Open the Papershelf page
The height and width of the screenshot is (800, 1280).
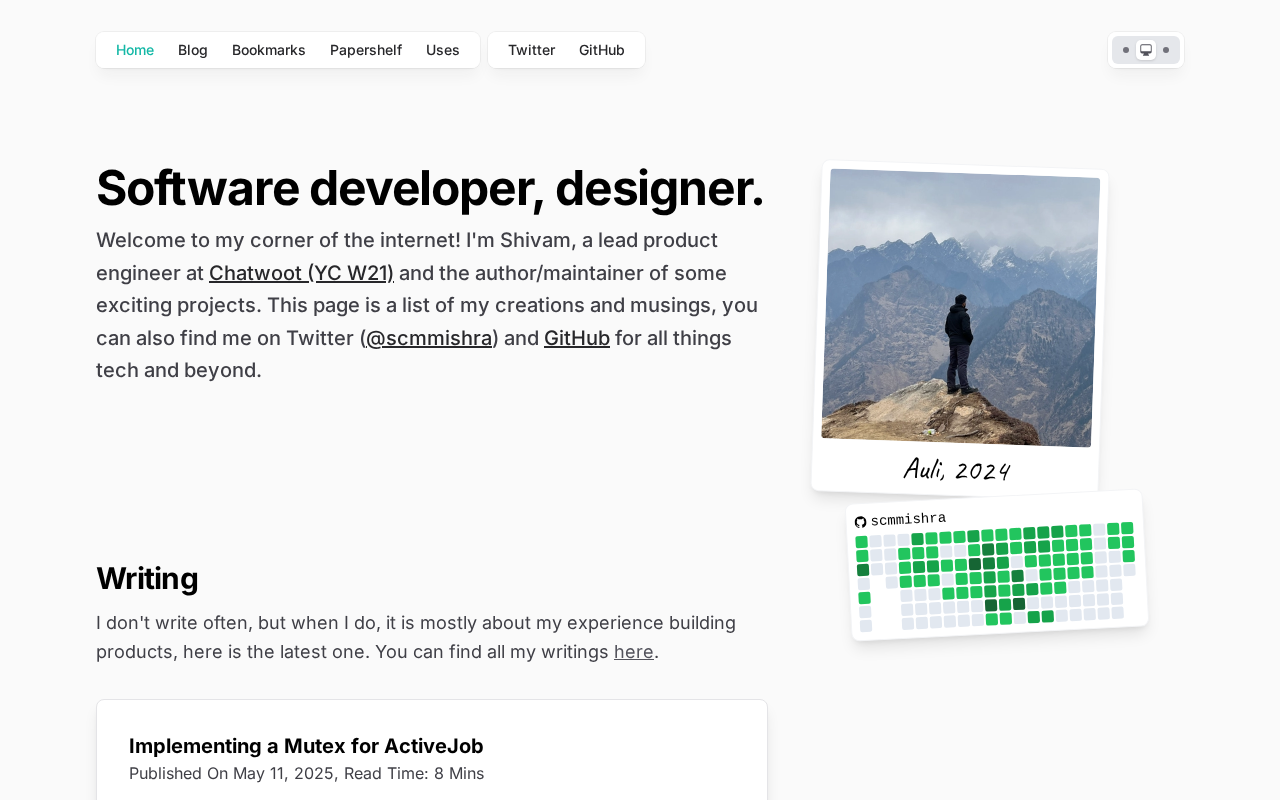(x=366, y=50)
